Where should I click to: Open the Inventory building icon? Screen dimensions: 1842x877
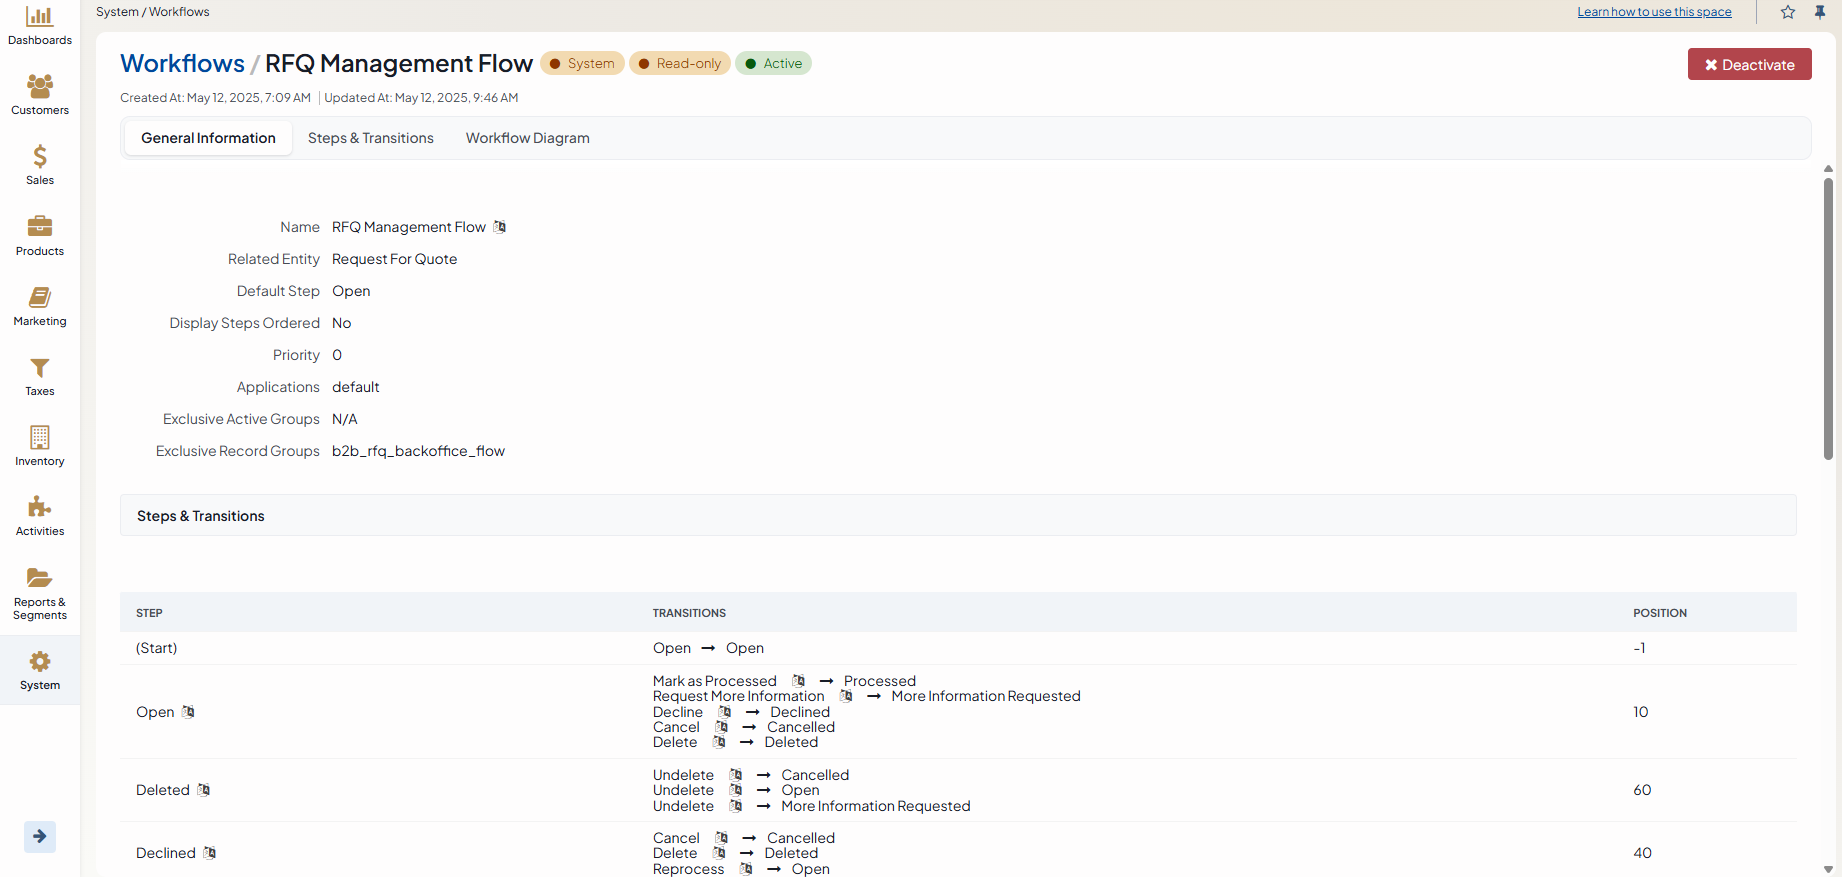[x=40, y=438]
